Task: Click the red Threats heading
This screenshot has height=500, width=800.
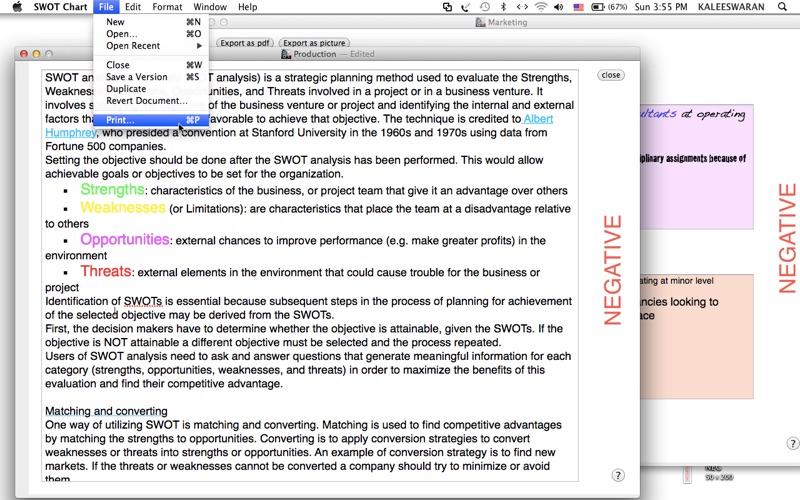Action: 106,271
